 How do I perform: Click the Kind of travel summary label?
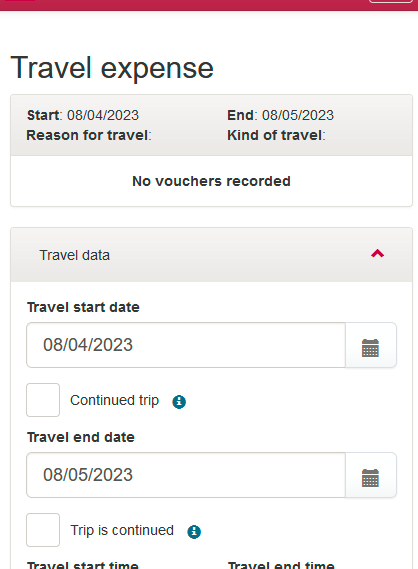click(276, 135)
